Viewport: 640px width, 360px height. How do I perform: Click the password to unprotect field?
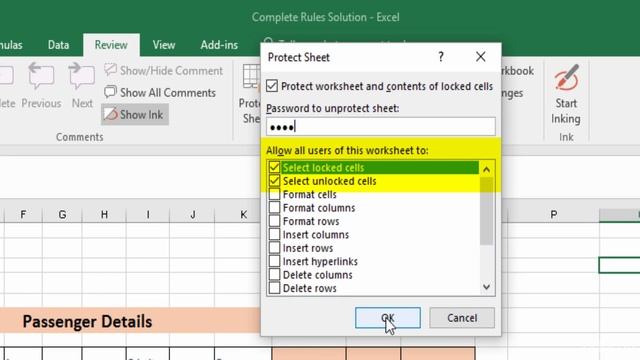point(381,127)
